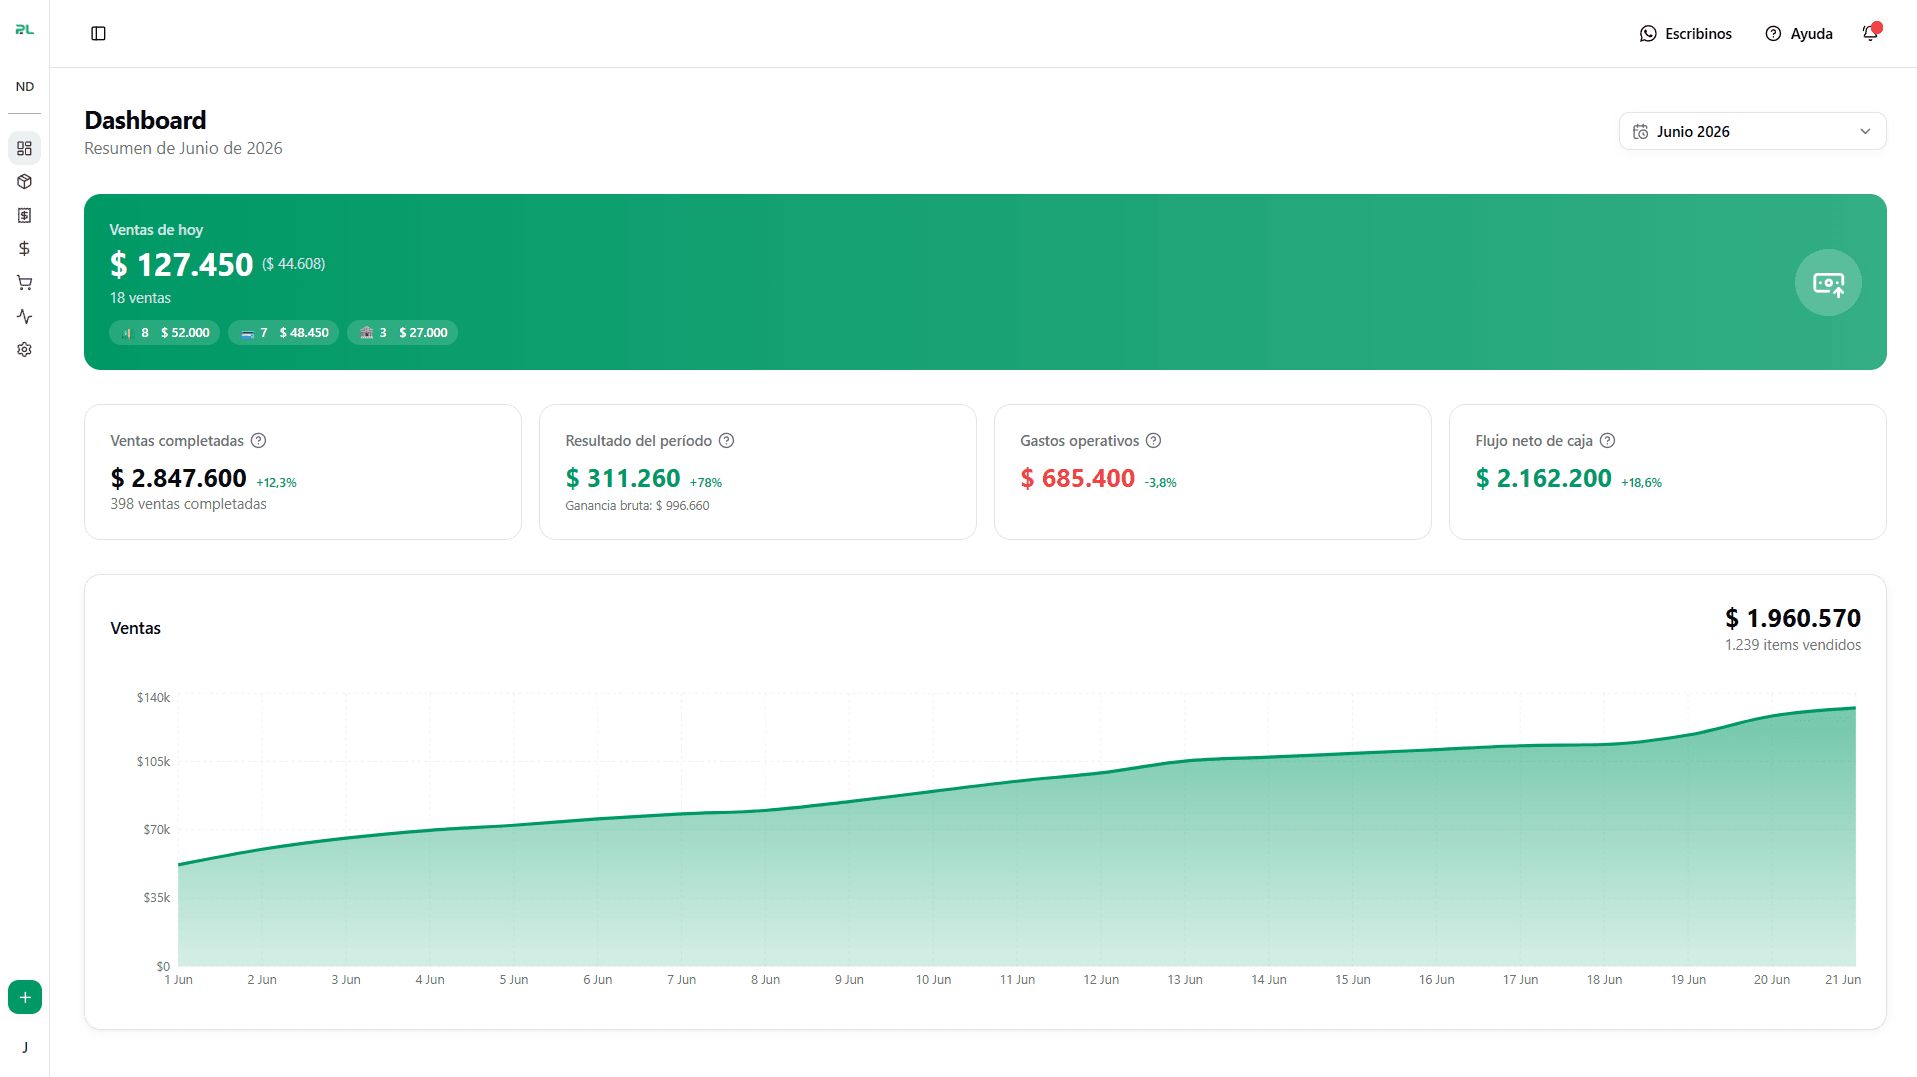The width and height of the screenshot is (1917, 1077).
Task: Click the Resultado amount $ 311.260
Action: click(622, 479)
